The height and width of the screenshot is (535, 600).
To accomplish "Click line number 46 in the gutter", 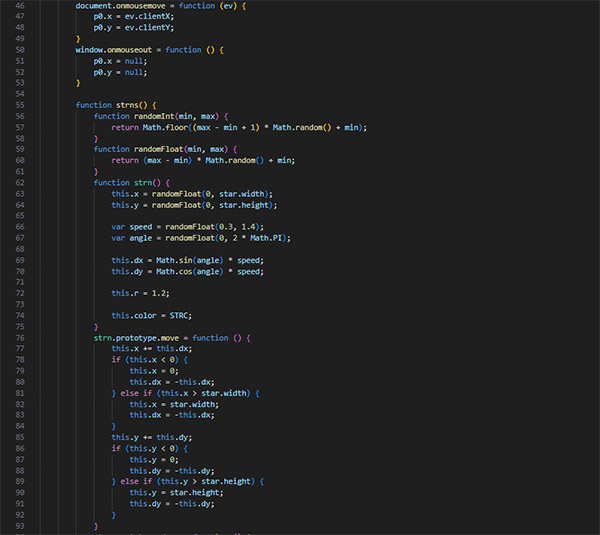I will click(x=20, y=6).
